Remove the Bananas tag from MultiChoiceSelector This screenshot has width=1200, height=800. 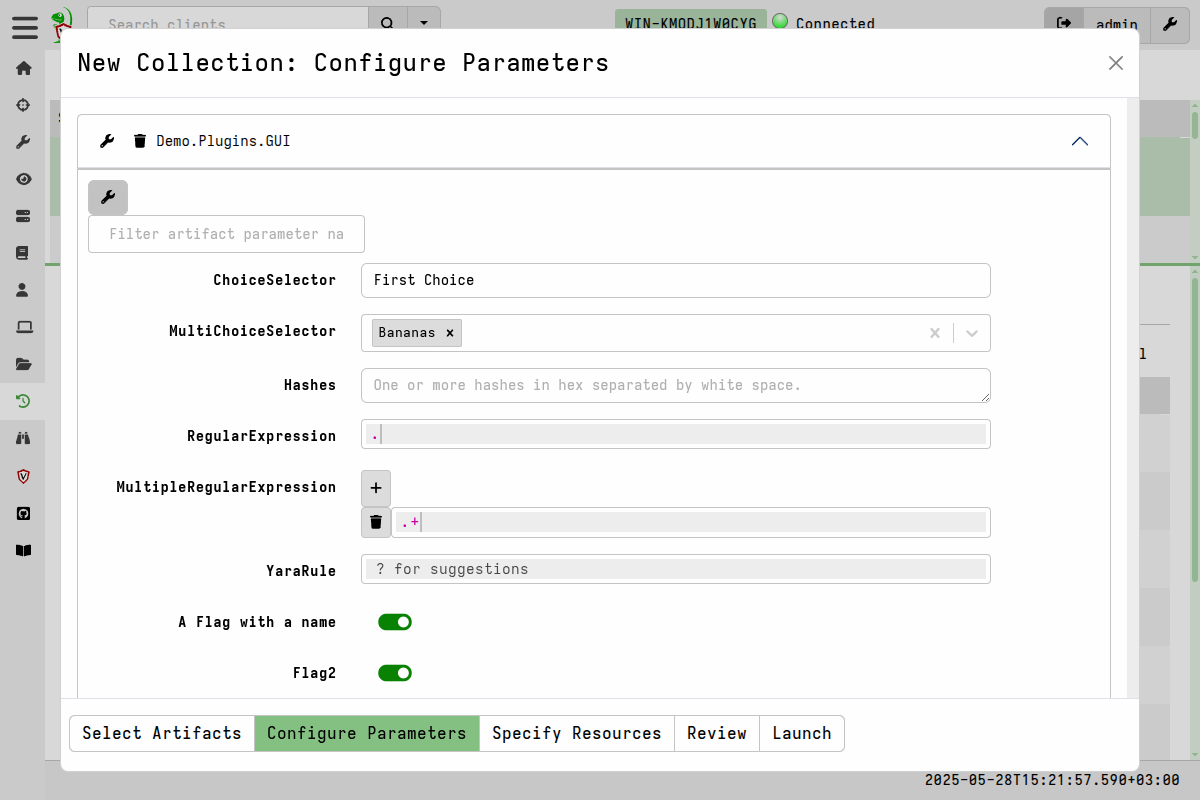449,333
